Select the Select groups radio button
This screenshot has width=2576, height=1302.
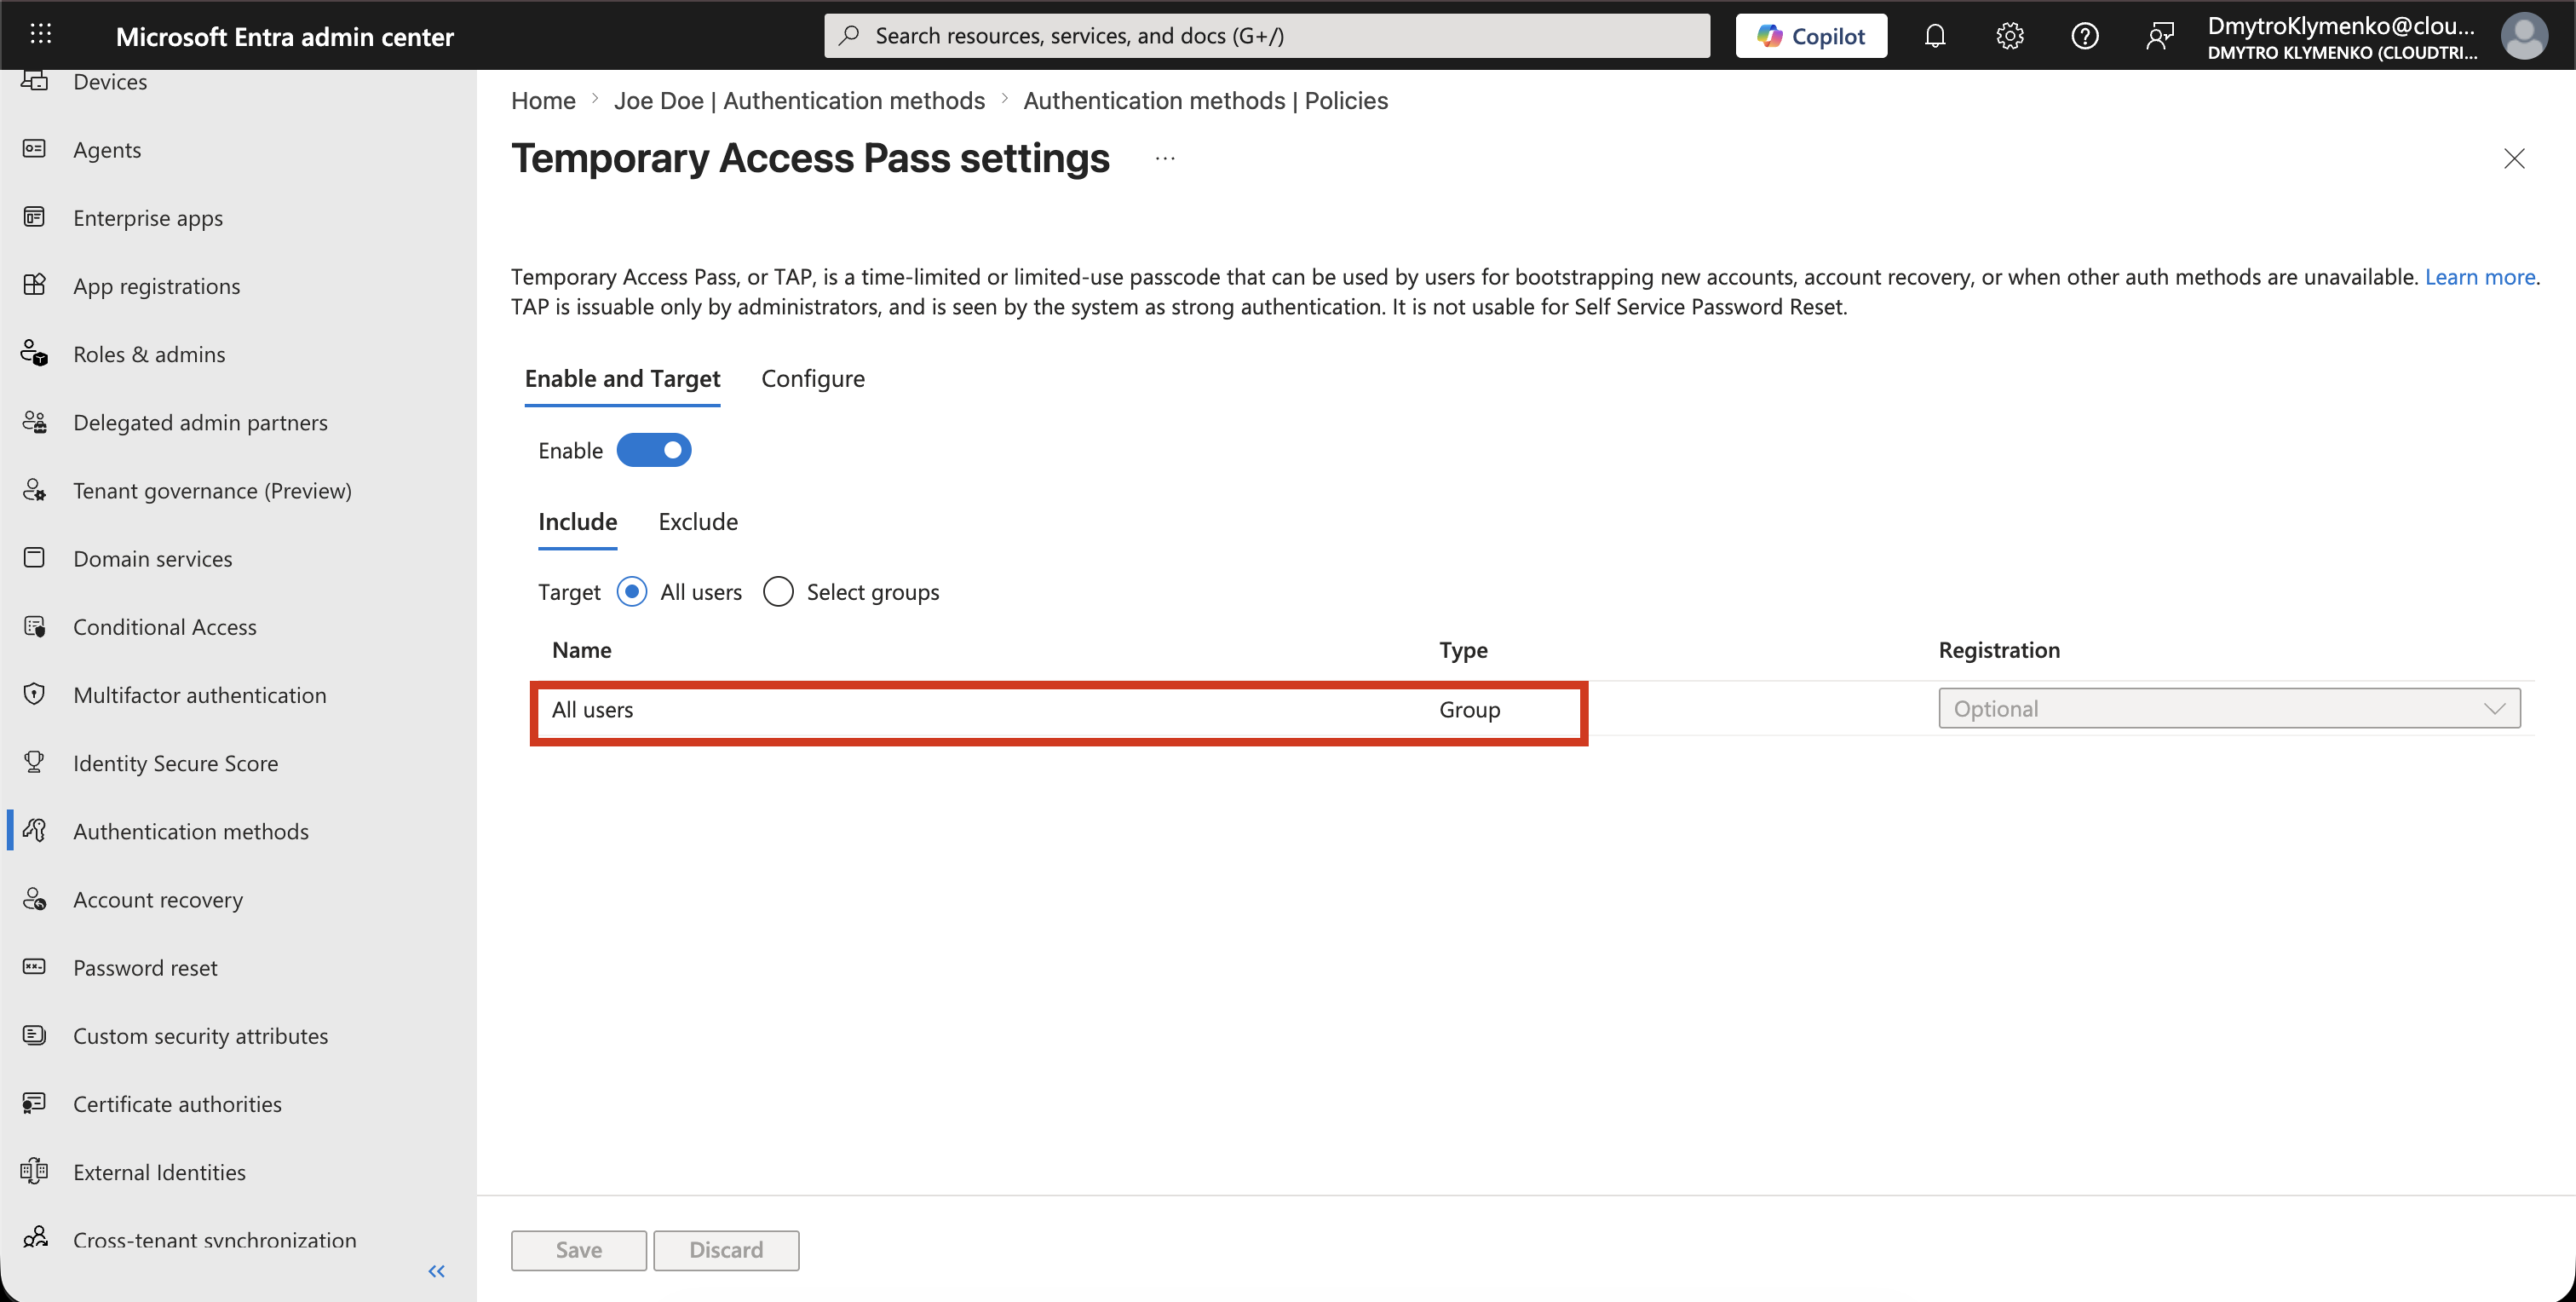[778, 592]
